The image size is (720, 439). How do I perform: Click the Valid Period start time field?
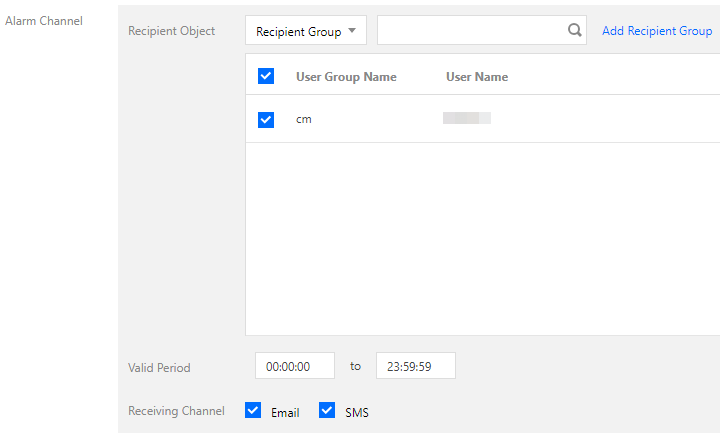point(295,366)
